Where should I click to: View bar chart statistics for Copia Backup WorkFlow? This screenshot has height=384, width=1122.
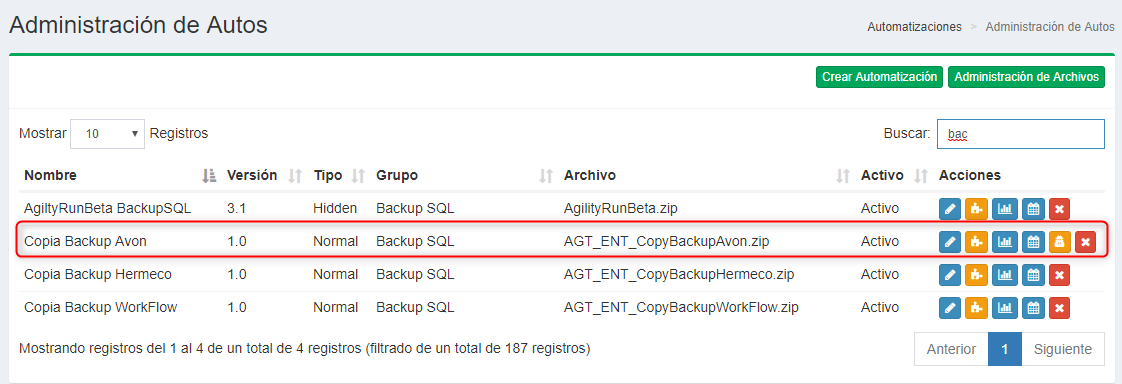(x=1005, y=308)
